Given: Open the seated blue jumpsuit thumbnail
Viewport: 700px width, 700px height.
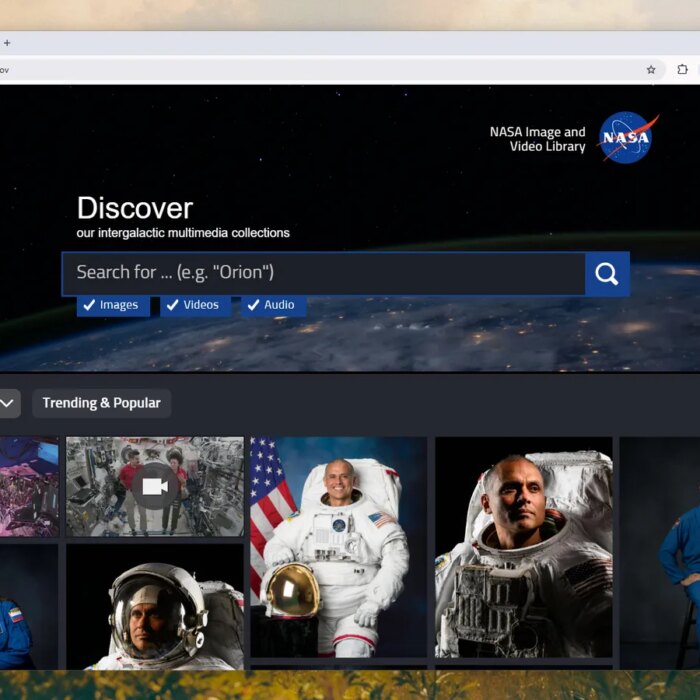Looking at the screenshot, I should (x=660, y=553).
